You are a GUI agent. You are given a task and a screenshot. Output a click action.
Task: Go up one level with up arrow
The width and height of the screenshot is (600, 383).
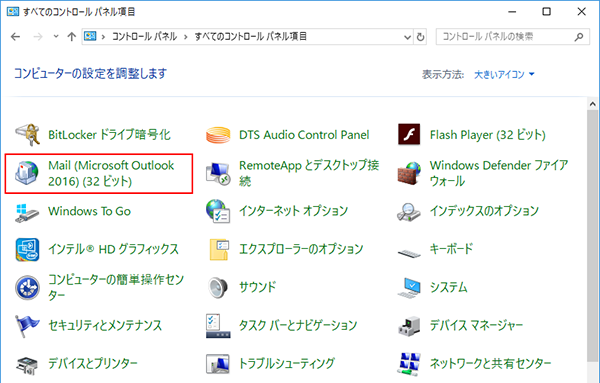tap(72, 37)
